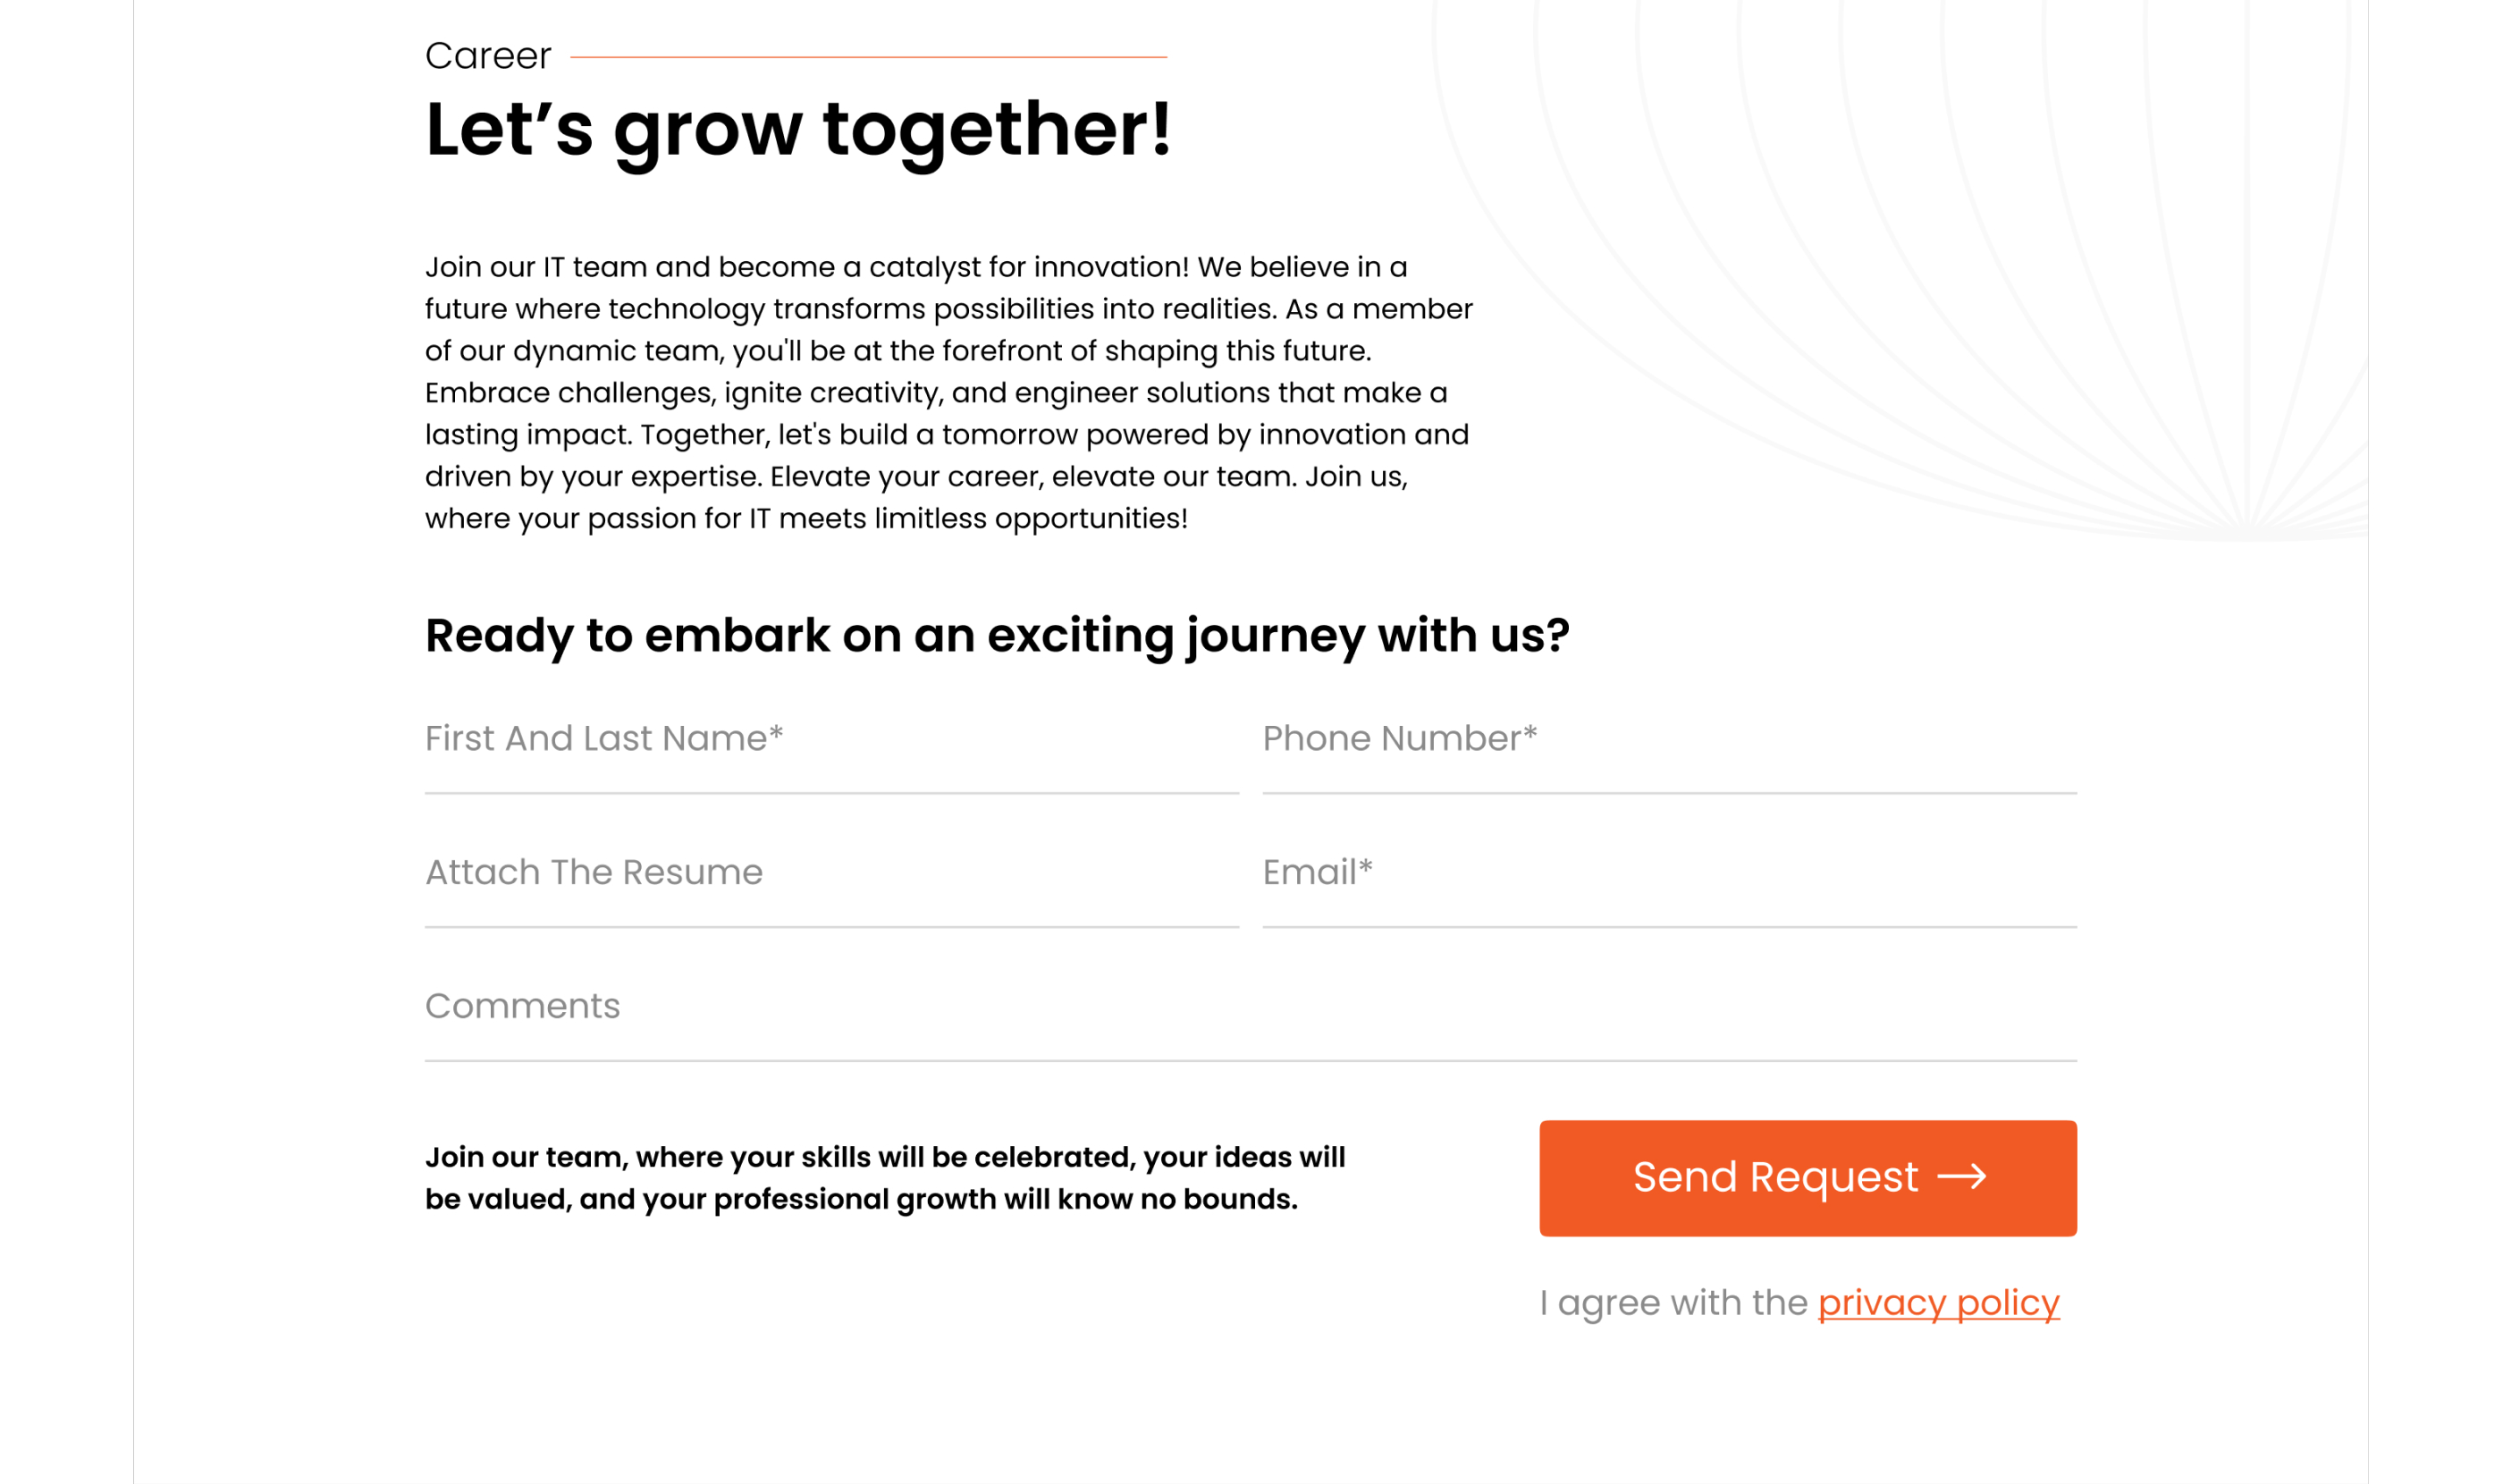Click the "limitless opportunities!" closing paragraph line
This screenshot has width=2503, height=1484.
[x=805, y=519]
